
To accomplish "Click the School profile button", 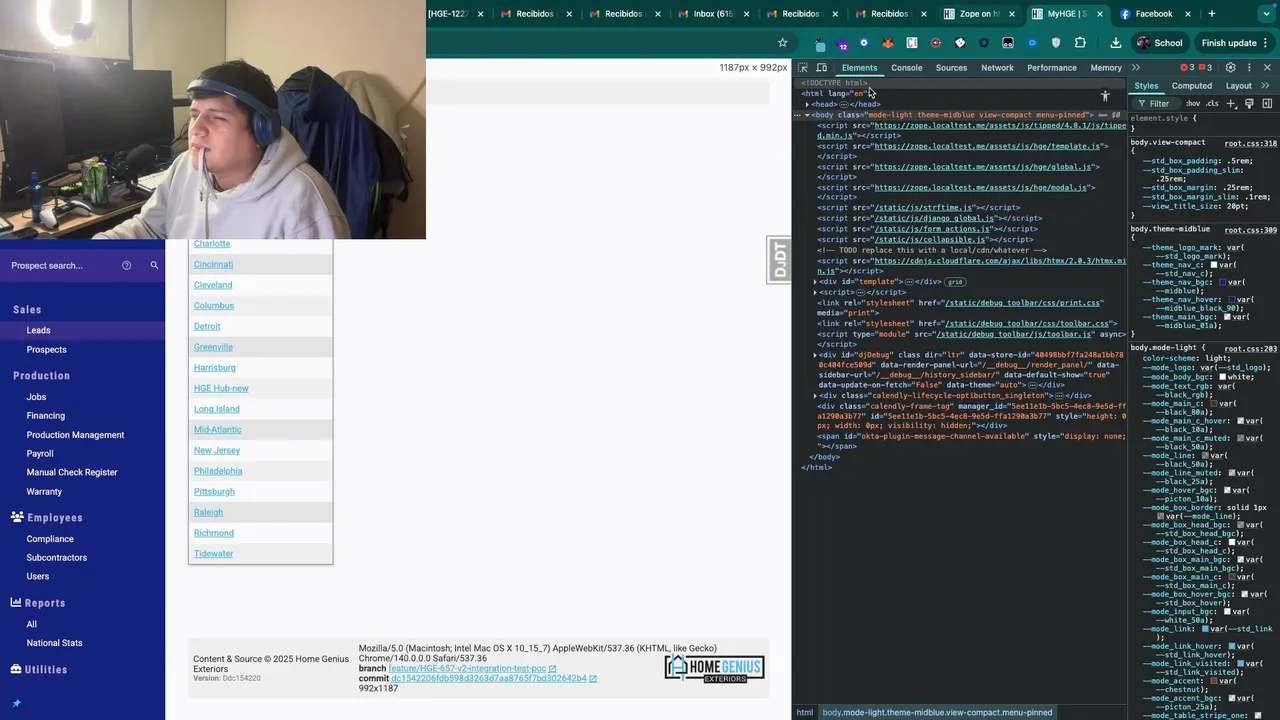I will [x=1160, y=43].
